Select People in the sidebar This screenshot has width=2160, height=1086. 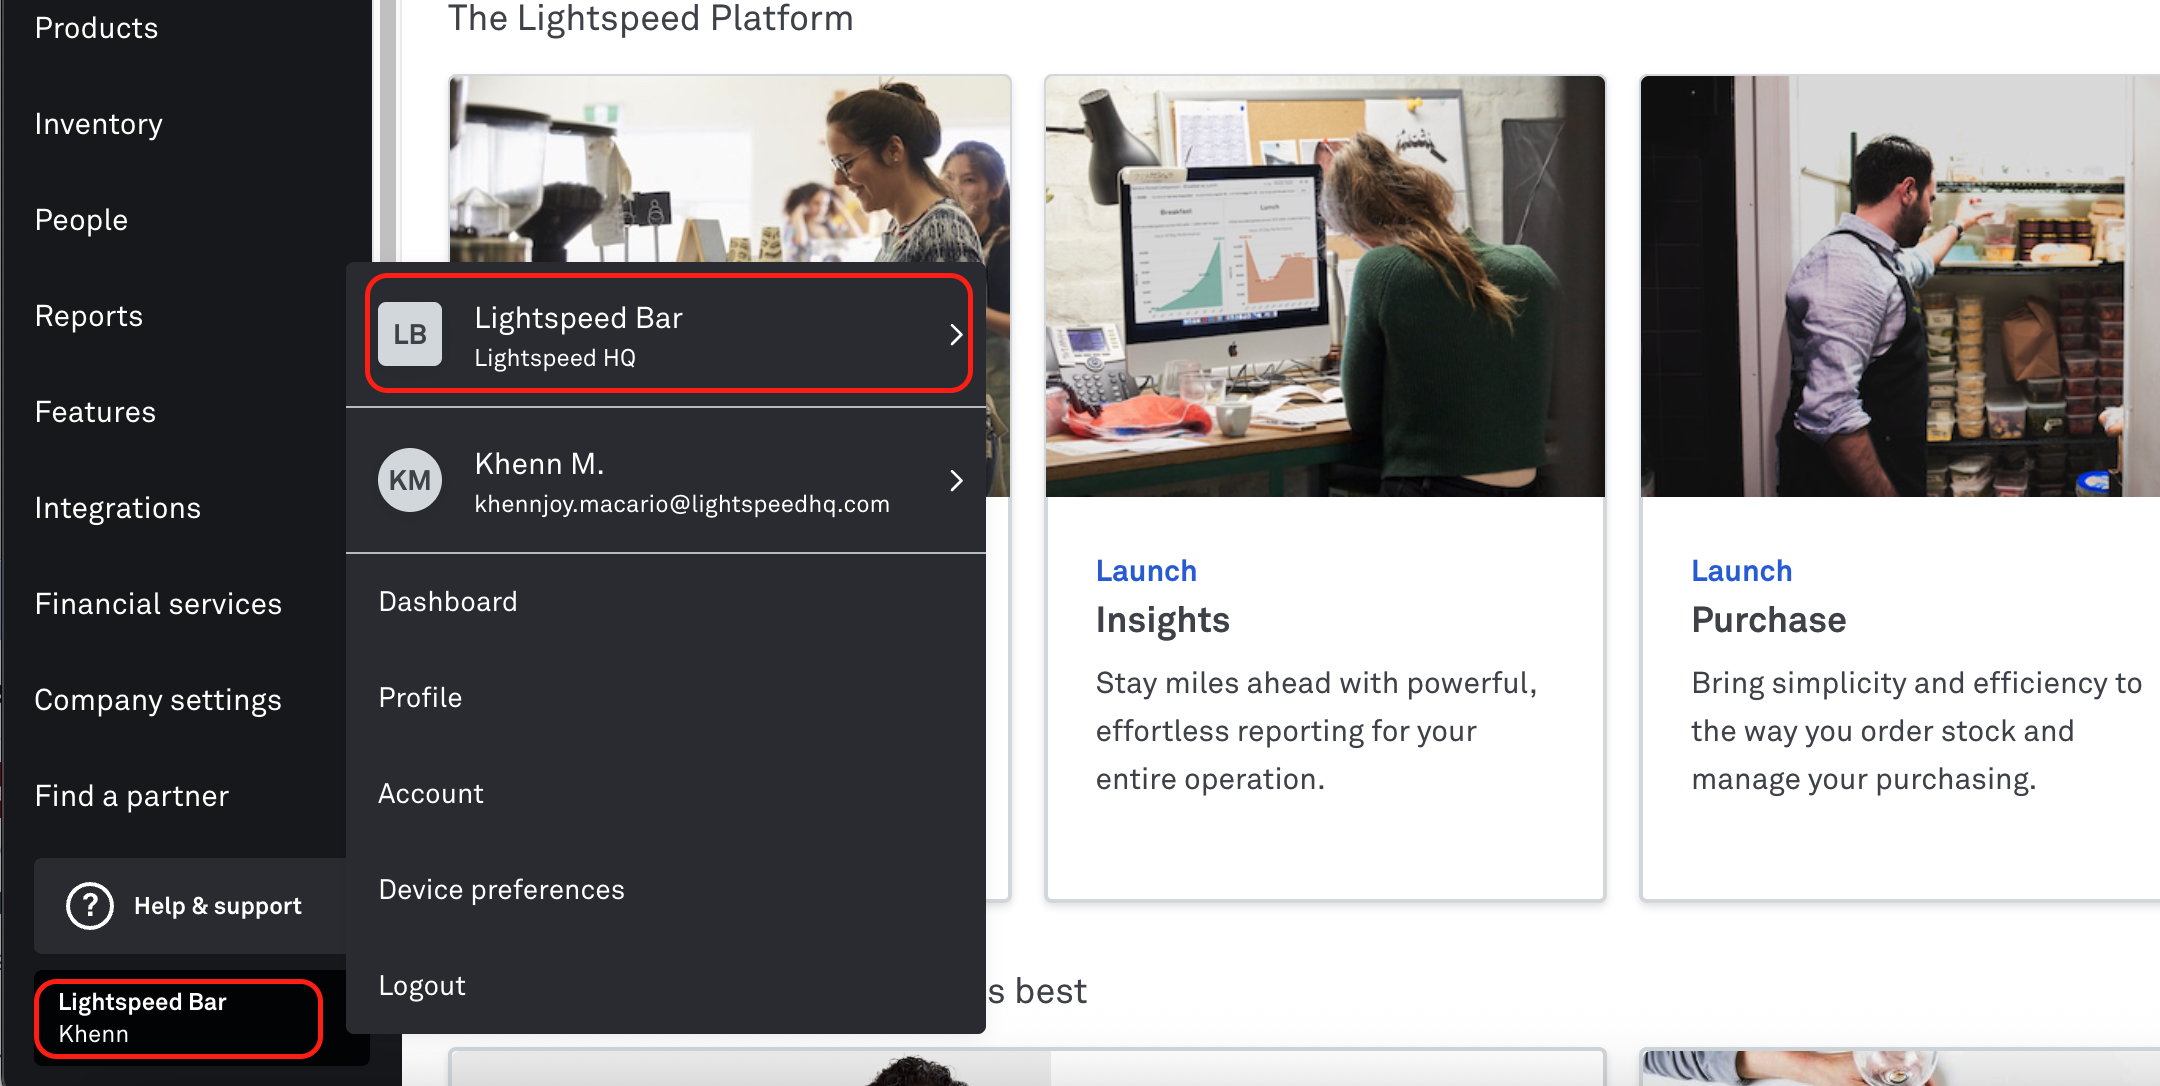click(x=81, y=220)
